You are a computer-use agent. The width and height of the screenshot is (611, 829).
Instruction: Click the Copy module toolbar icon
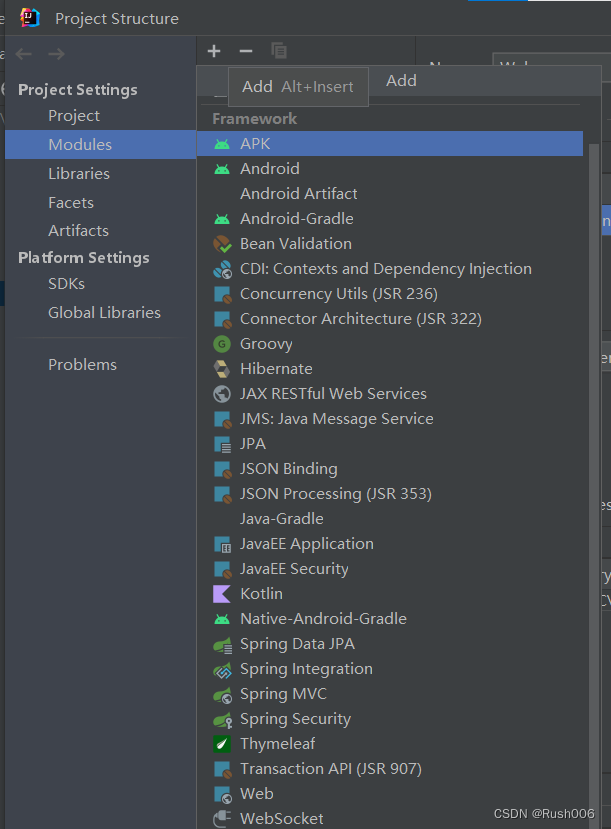279,51
